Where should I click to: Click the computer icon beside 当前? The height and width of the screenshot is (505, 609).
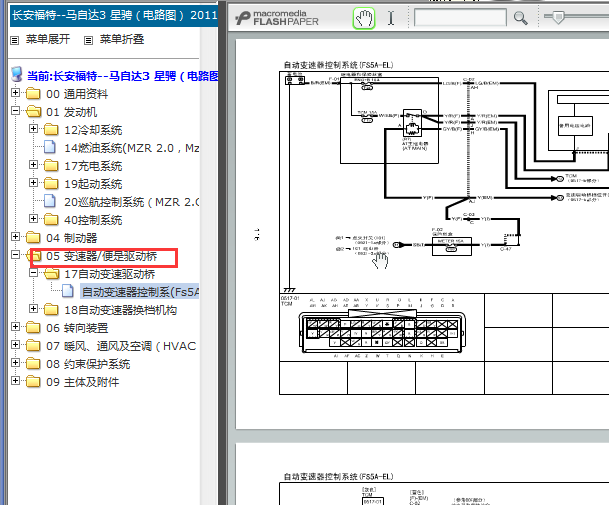(x=17, y=74)
